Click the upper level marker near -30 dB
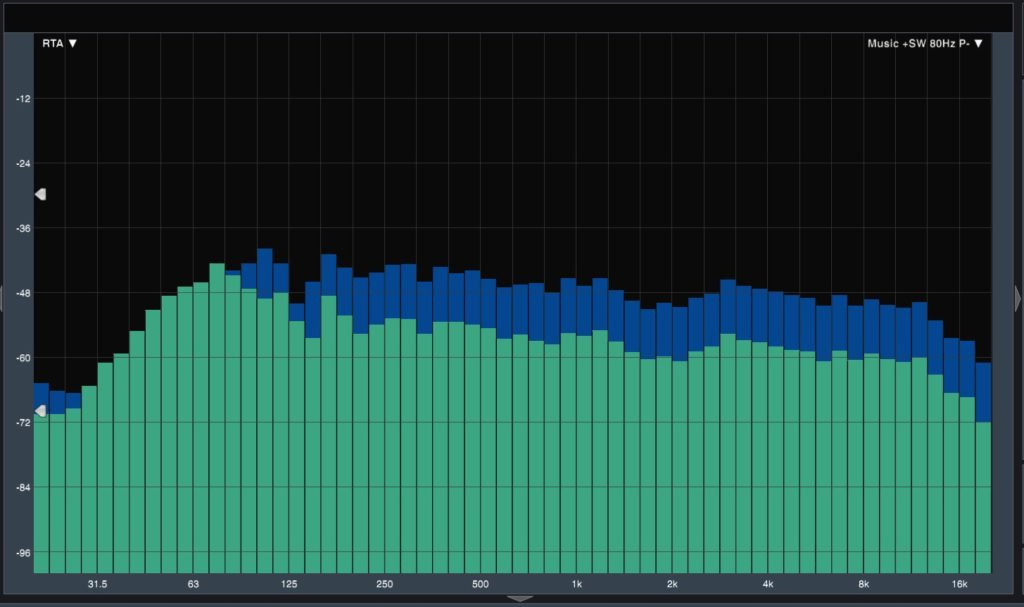This screenshot has width=1024, height=607. 40,194
